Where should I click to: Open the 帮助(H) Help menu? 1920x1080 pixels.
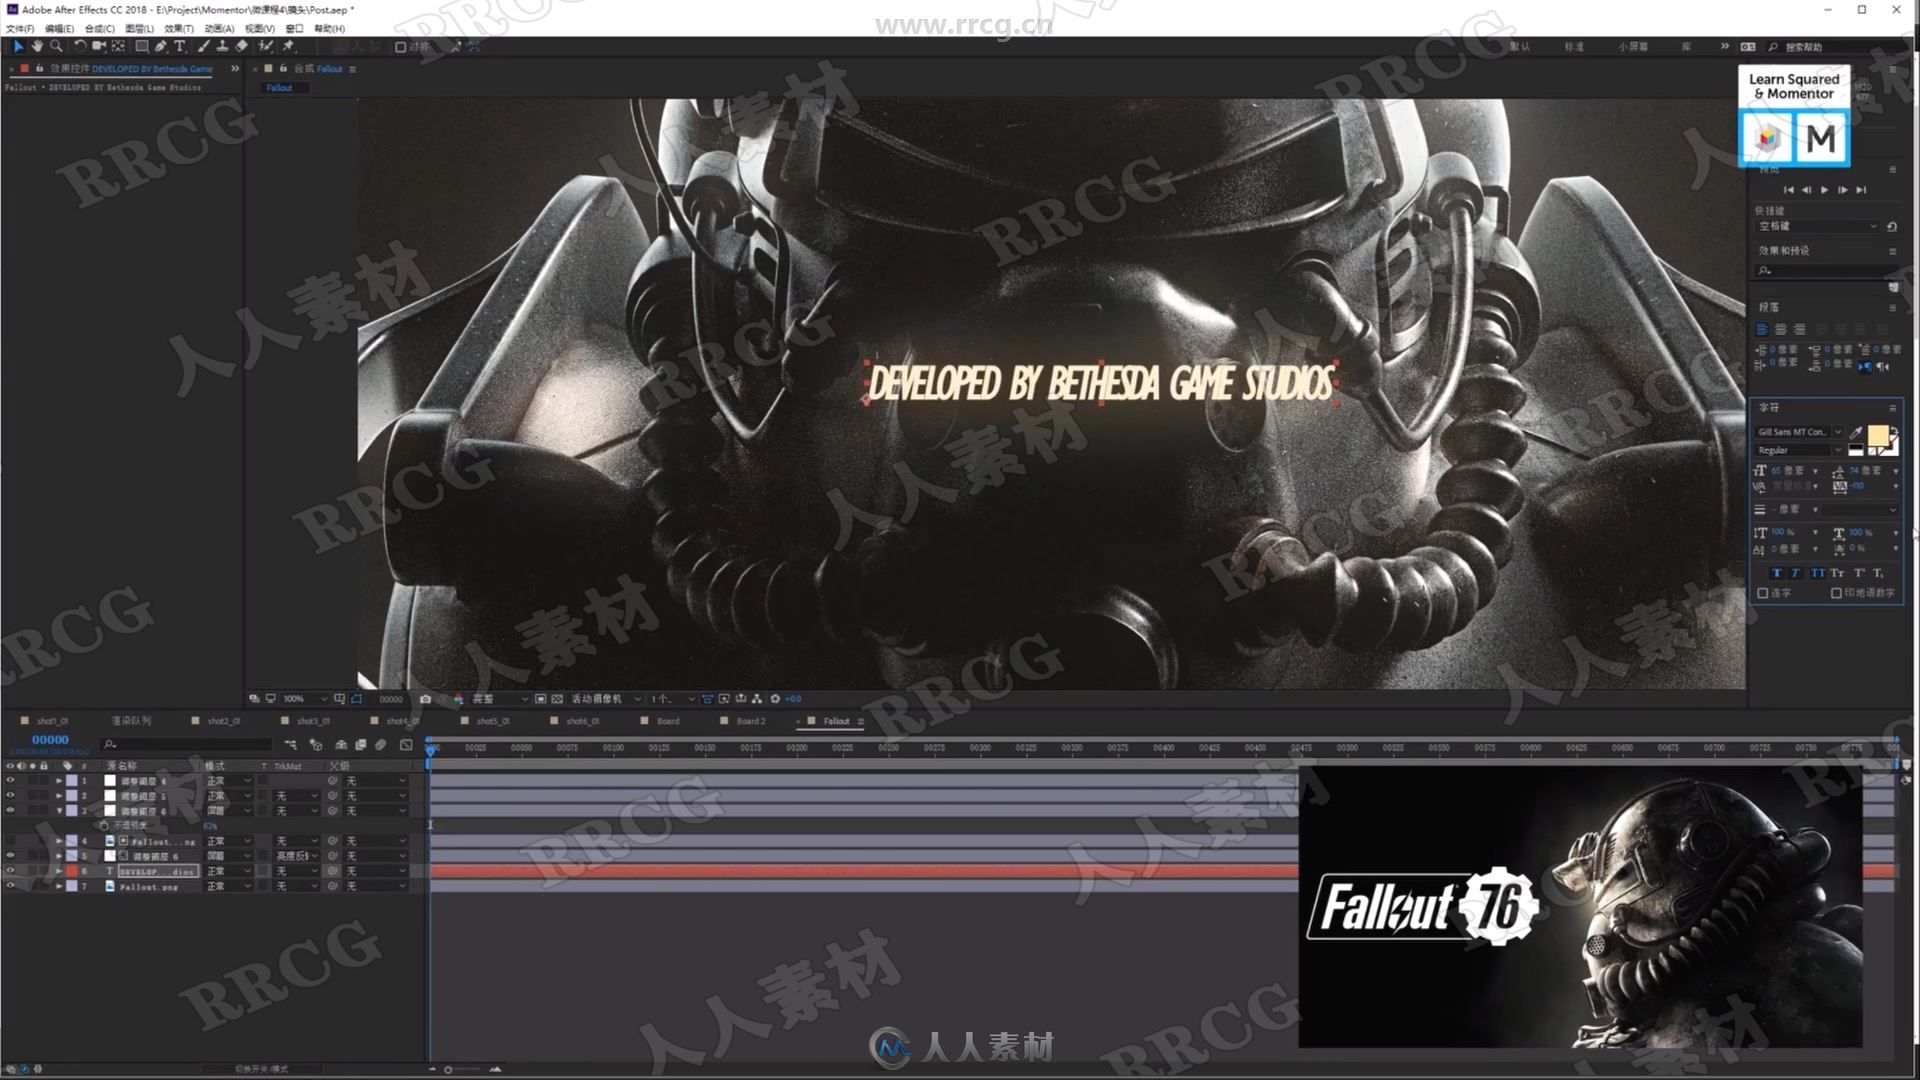[x=330, y=29]
